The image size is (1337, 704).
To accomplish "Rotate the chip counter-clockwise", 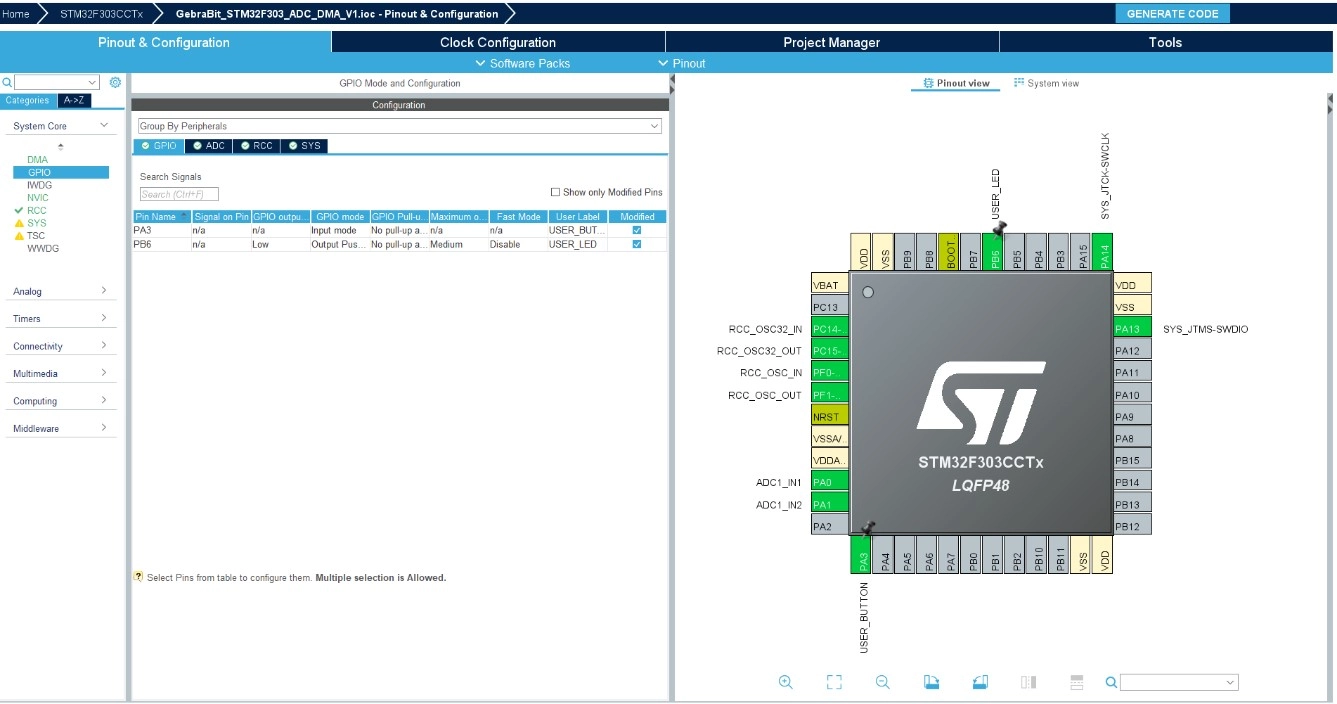I will click(x=980, y=682).
